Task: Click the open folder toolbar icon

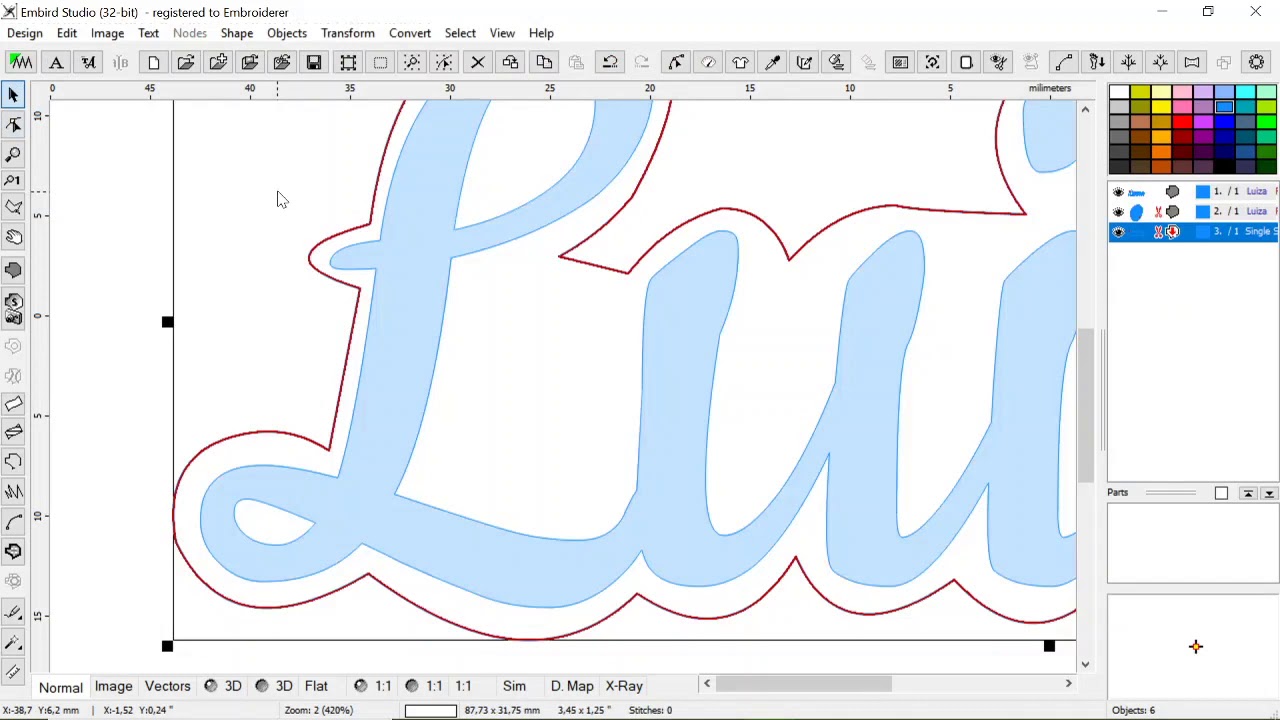Action: (186, 62)
